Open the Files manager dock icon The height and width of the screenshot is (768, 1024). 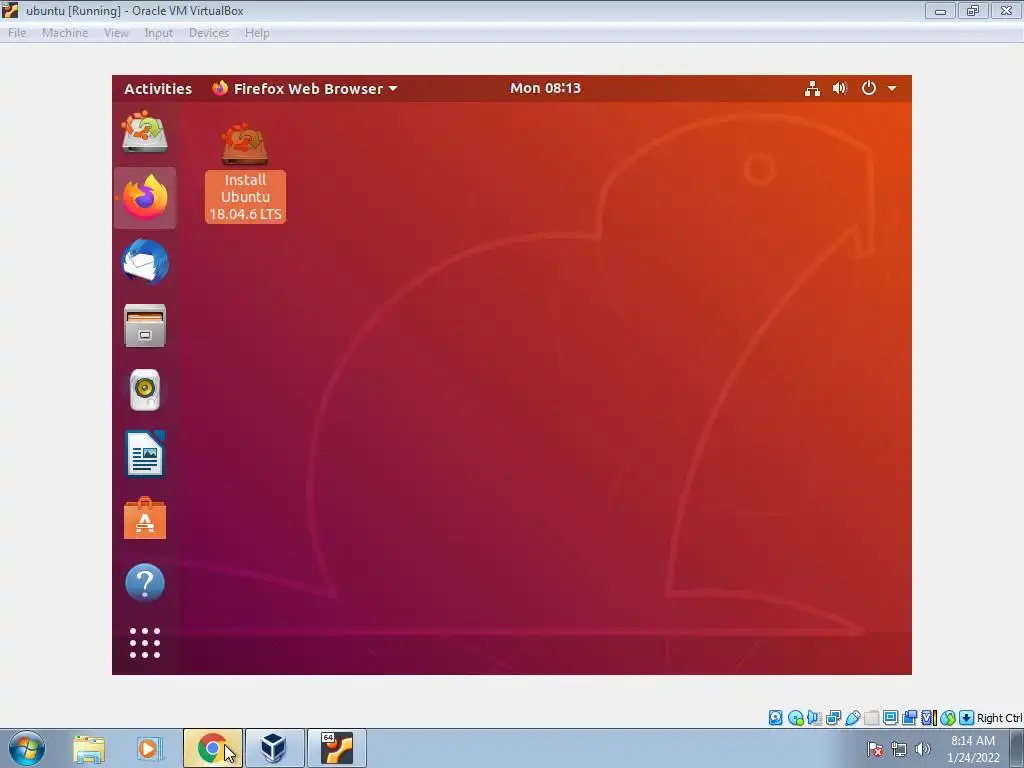(145, 325)
